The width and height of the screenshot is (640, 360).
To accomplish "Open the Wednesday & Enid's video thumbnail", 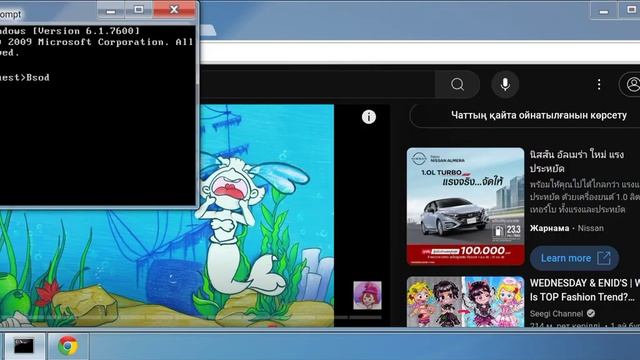I will click(x=465, y=302).
